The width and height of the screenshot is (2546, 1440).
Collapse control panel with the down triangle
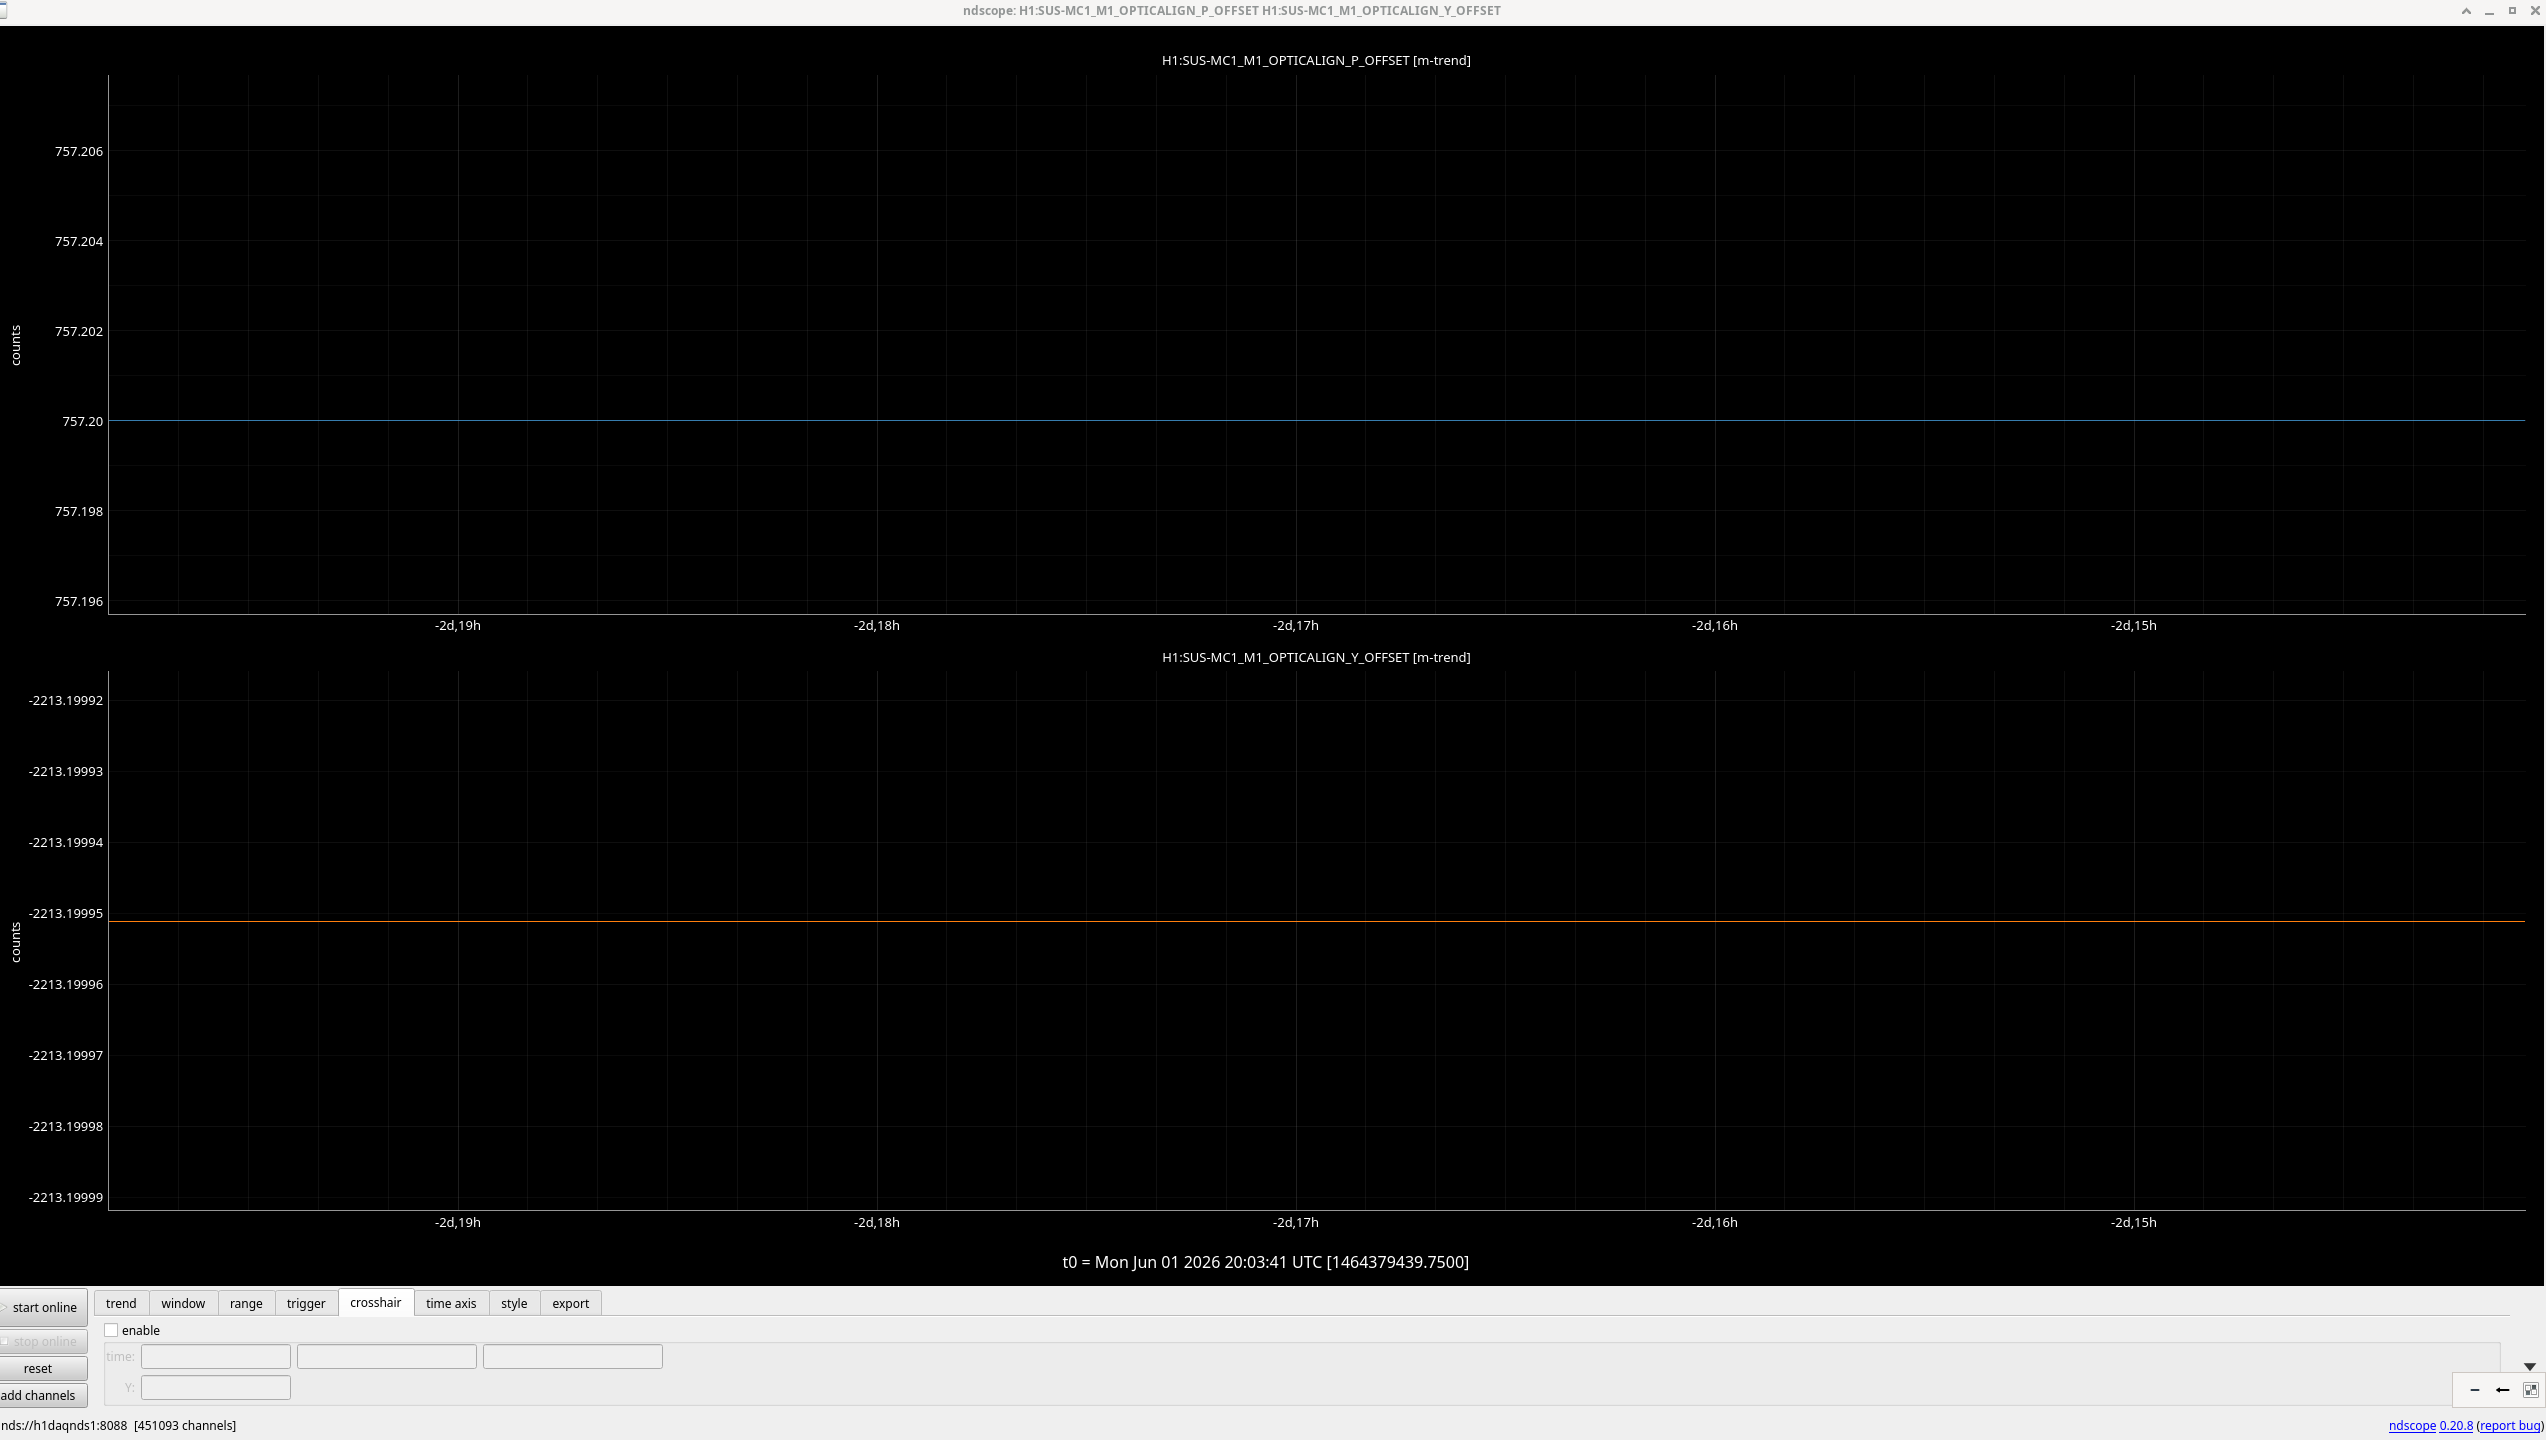coord(2529,1367)
